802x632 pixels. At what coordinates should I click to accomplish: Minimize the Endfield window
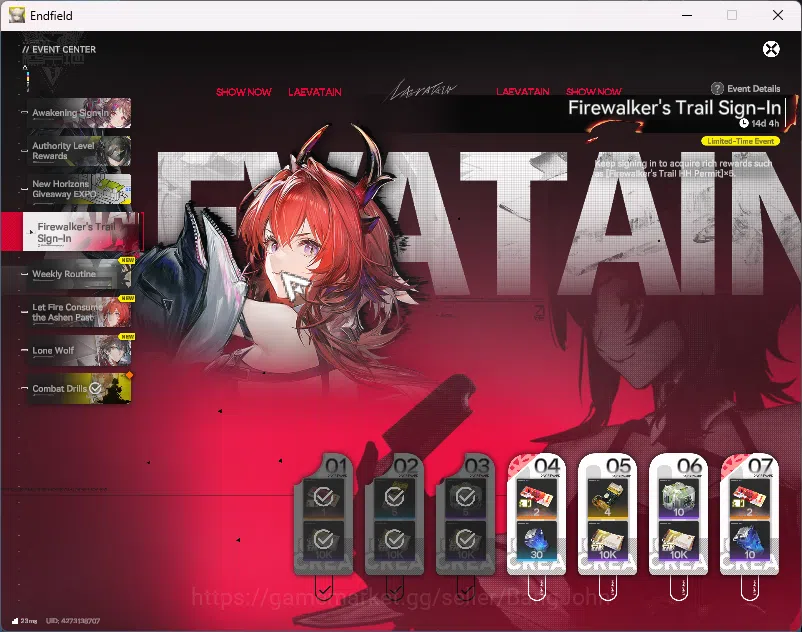[687, 15]
